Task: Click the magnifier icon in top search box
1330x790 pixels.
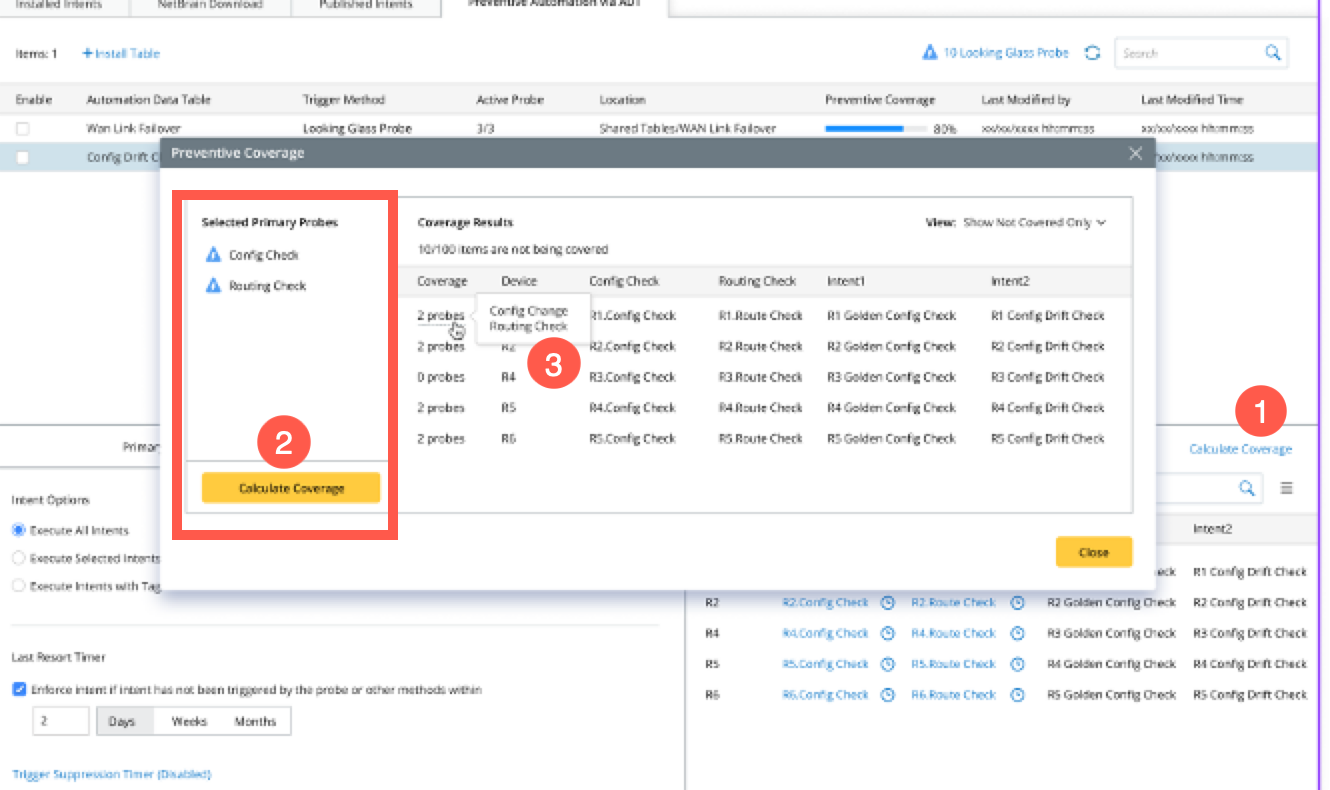Action: pos(1272,53)
